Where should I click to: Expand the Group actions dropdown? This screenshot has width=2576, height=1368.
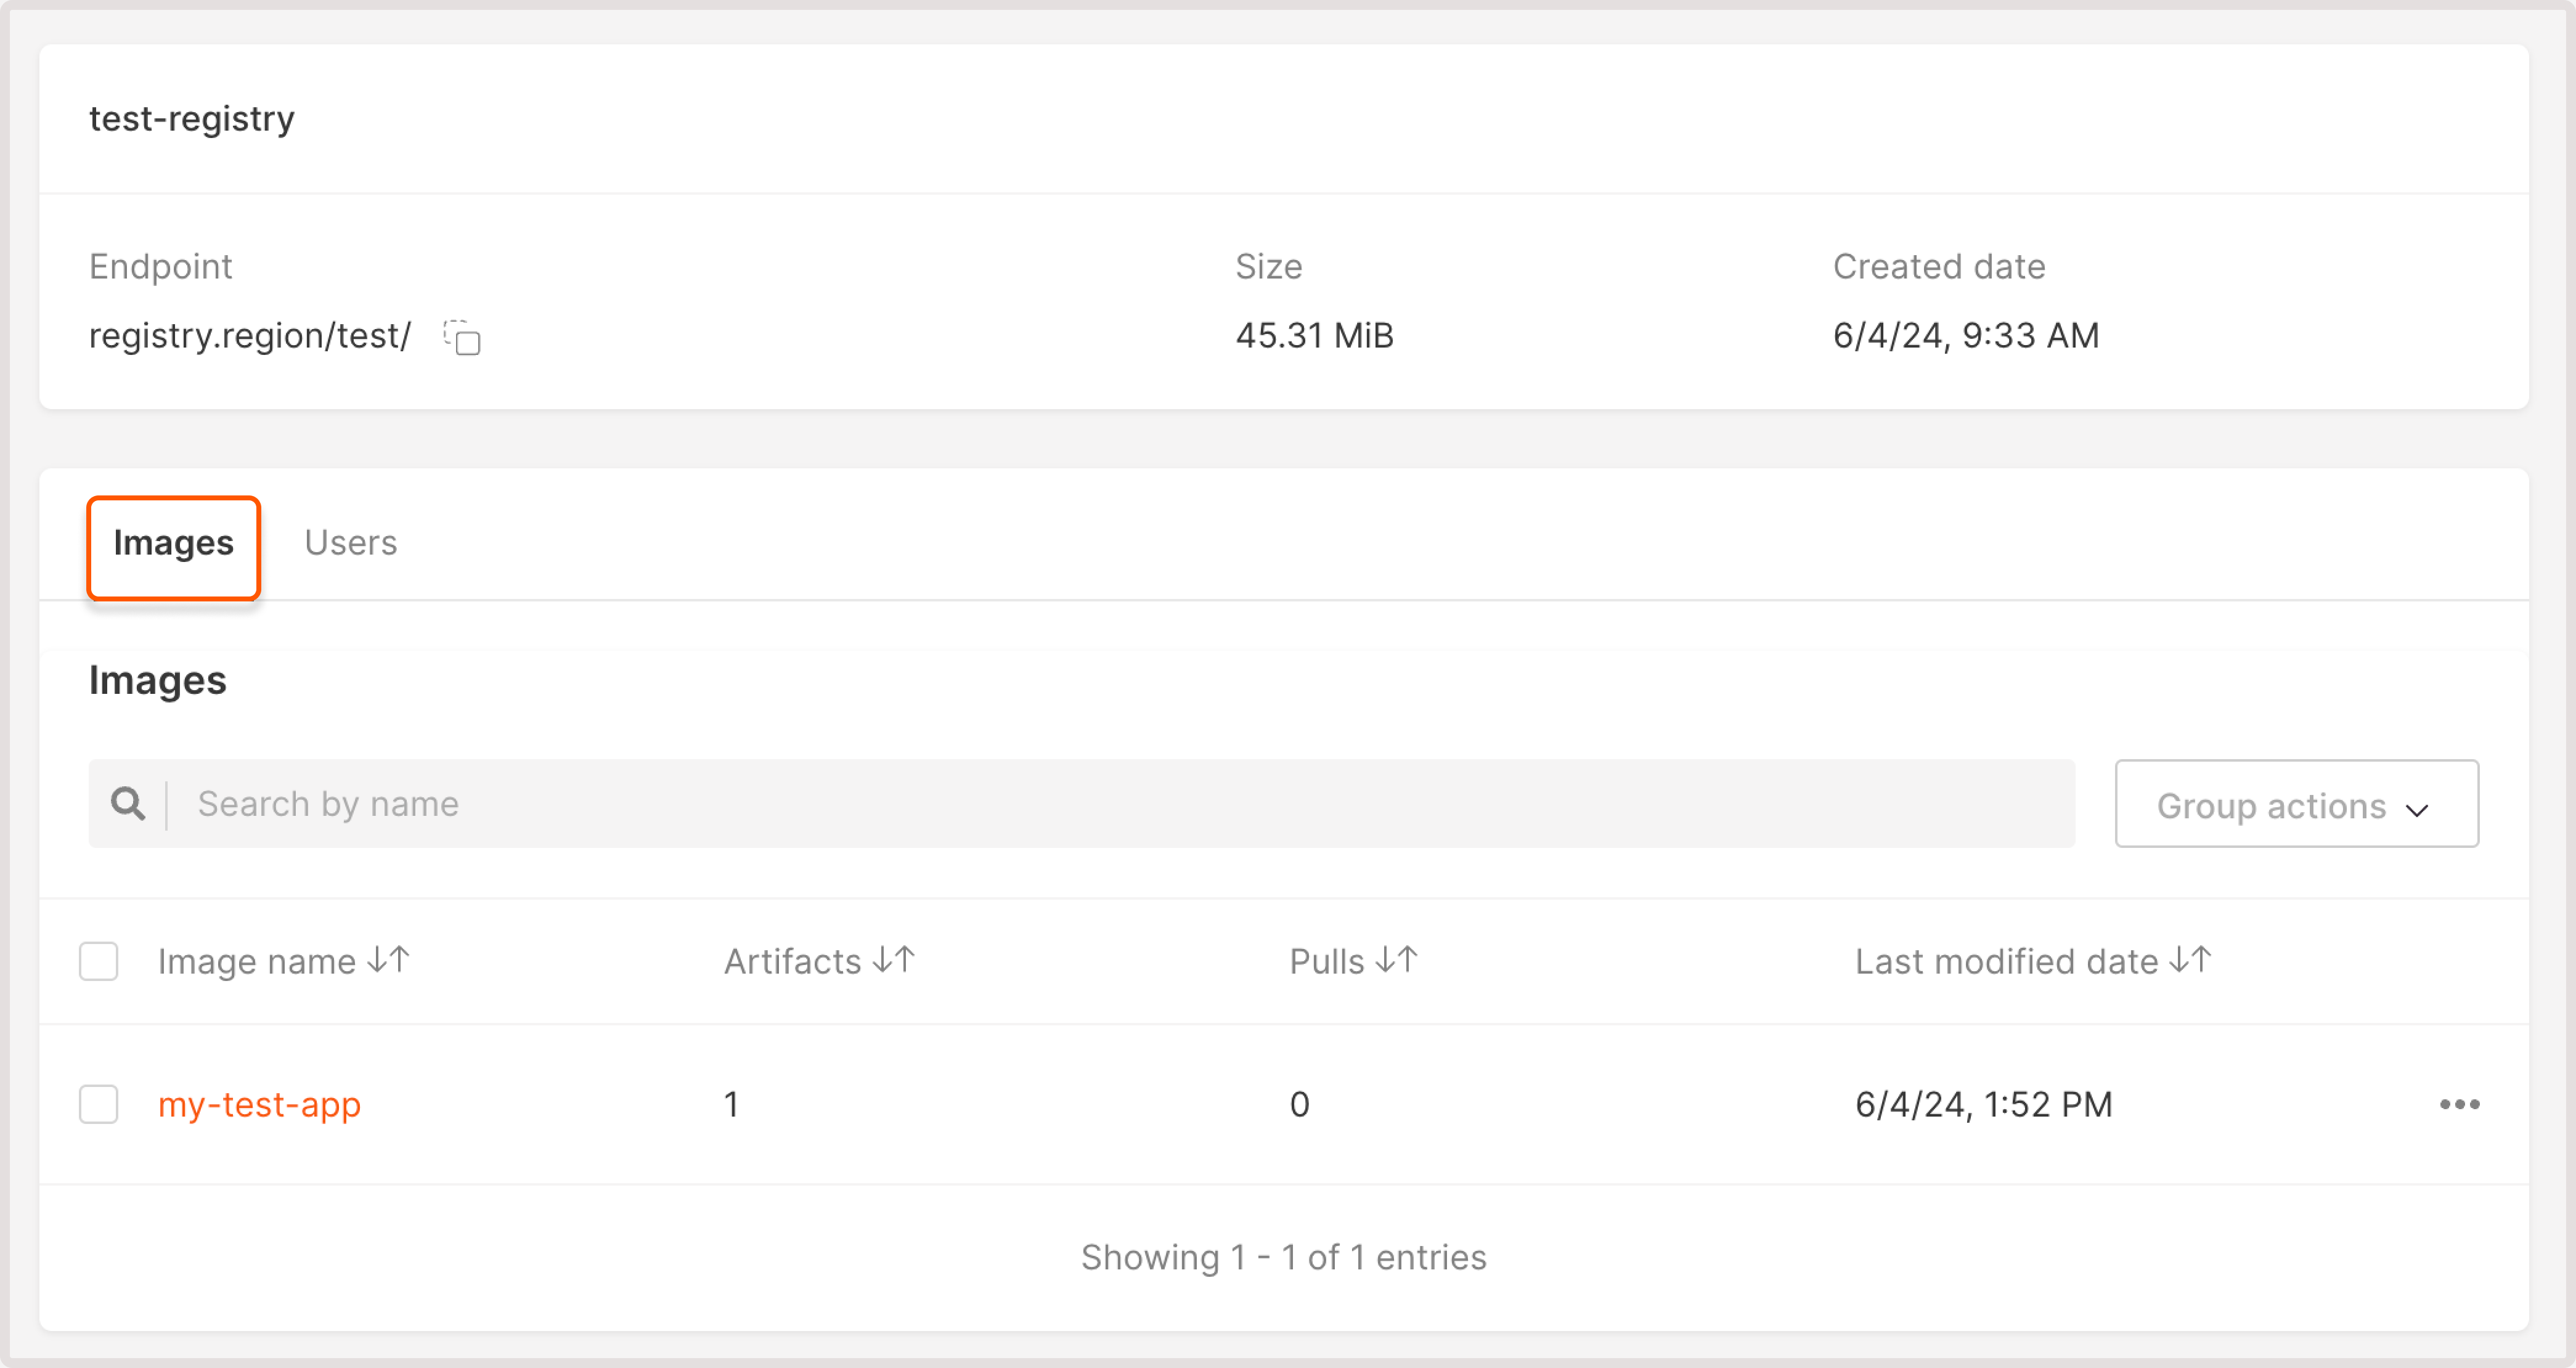2296,804
